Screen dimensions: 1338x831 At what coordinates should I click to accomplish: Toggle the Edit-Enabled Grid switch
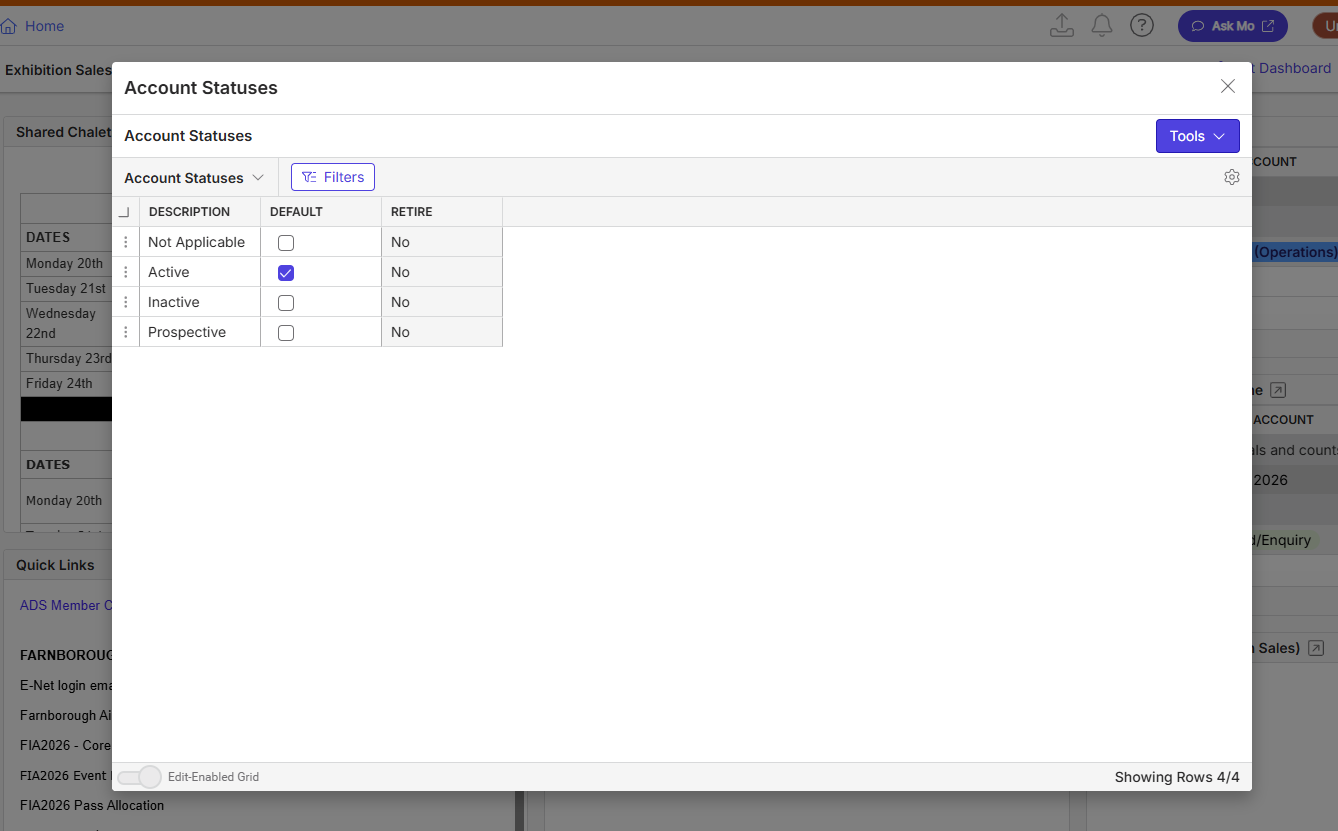pos(139,777)
